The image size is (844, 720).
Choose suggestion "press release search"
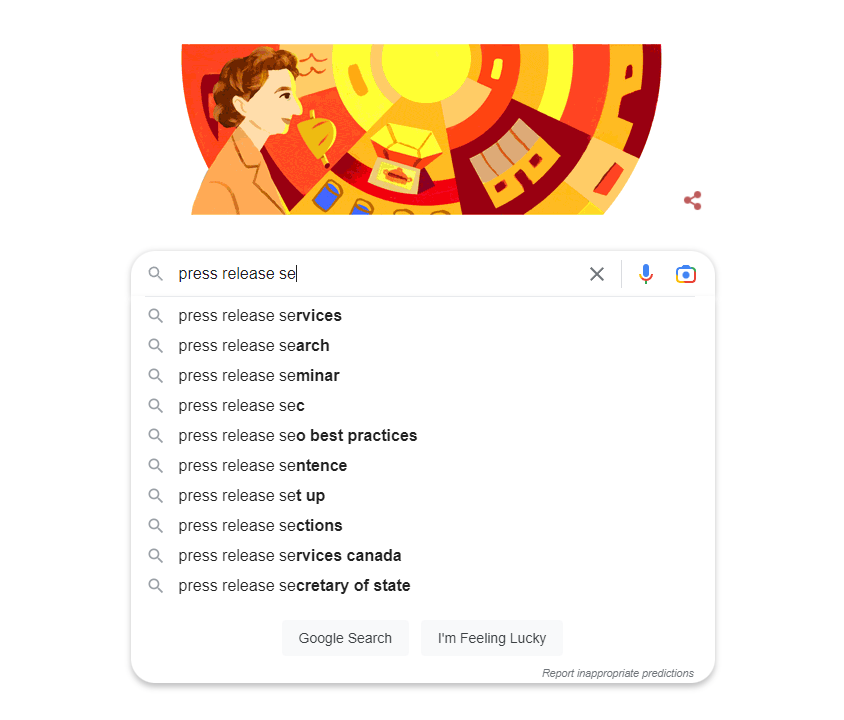254,346
